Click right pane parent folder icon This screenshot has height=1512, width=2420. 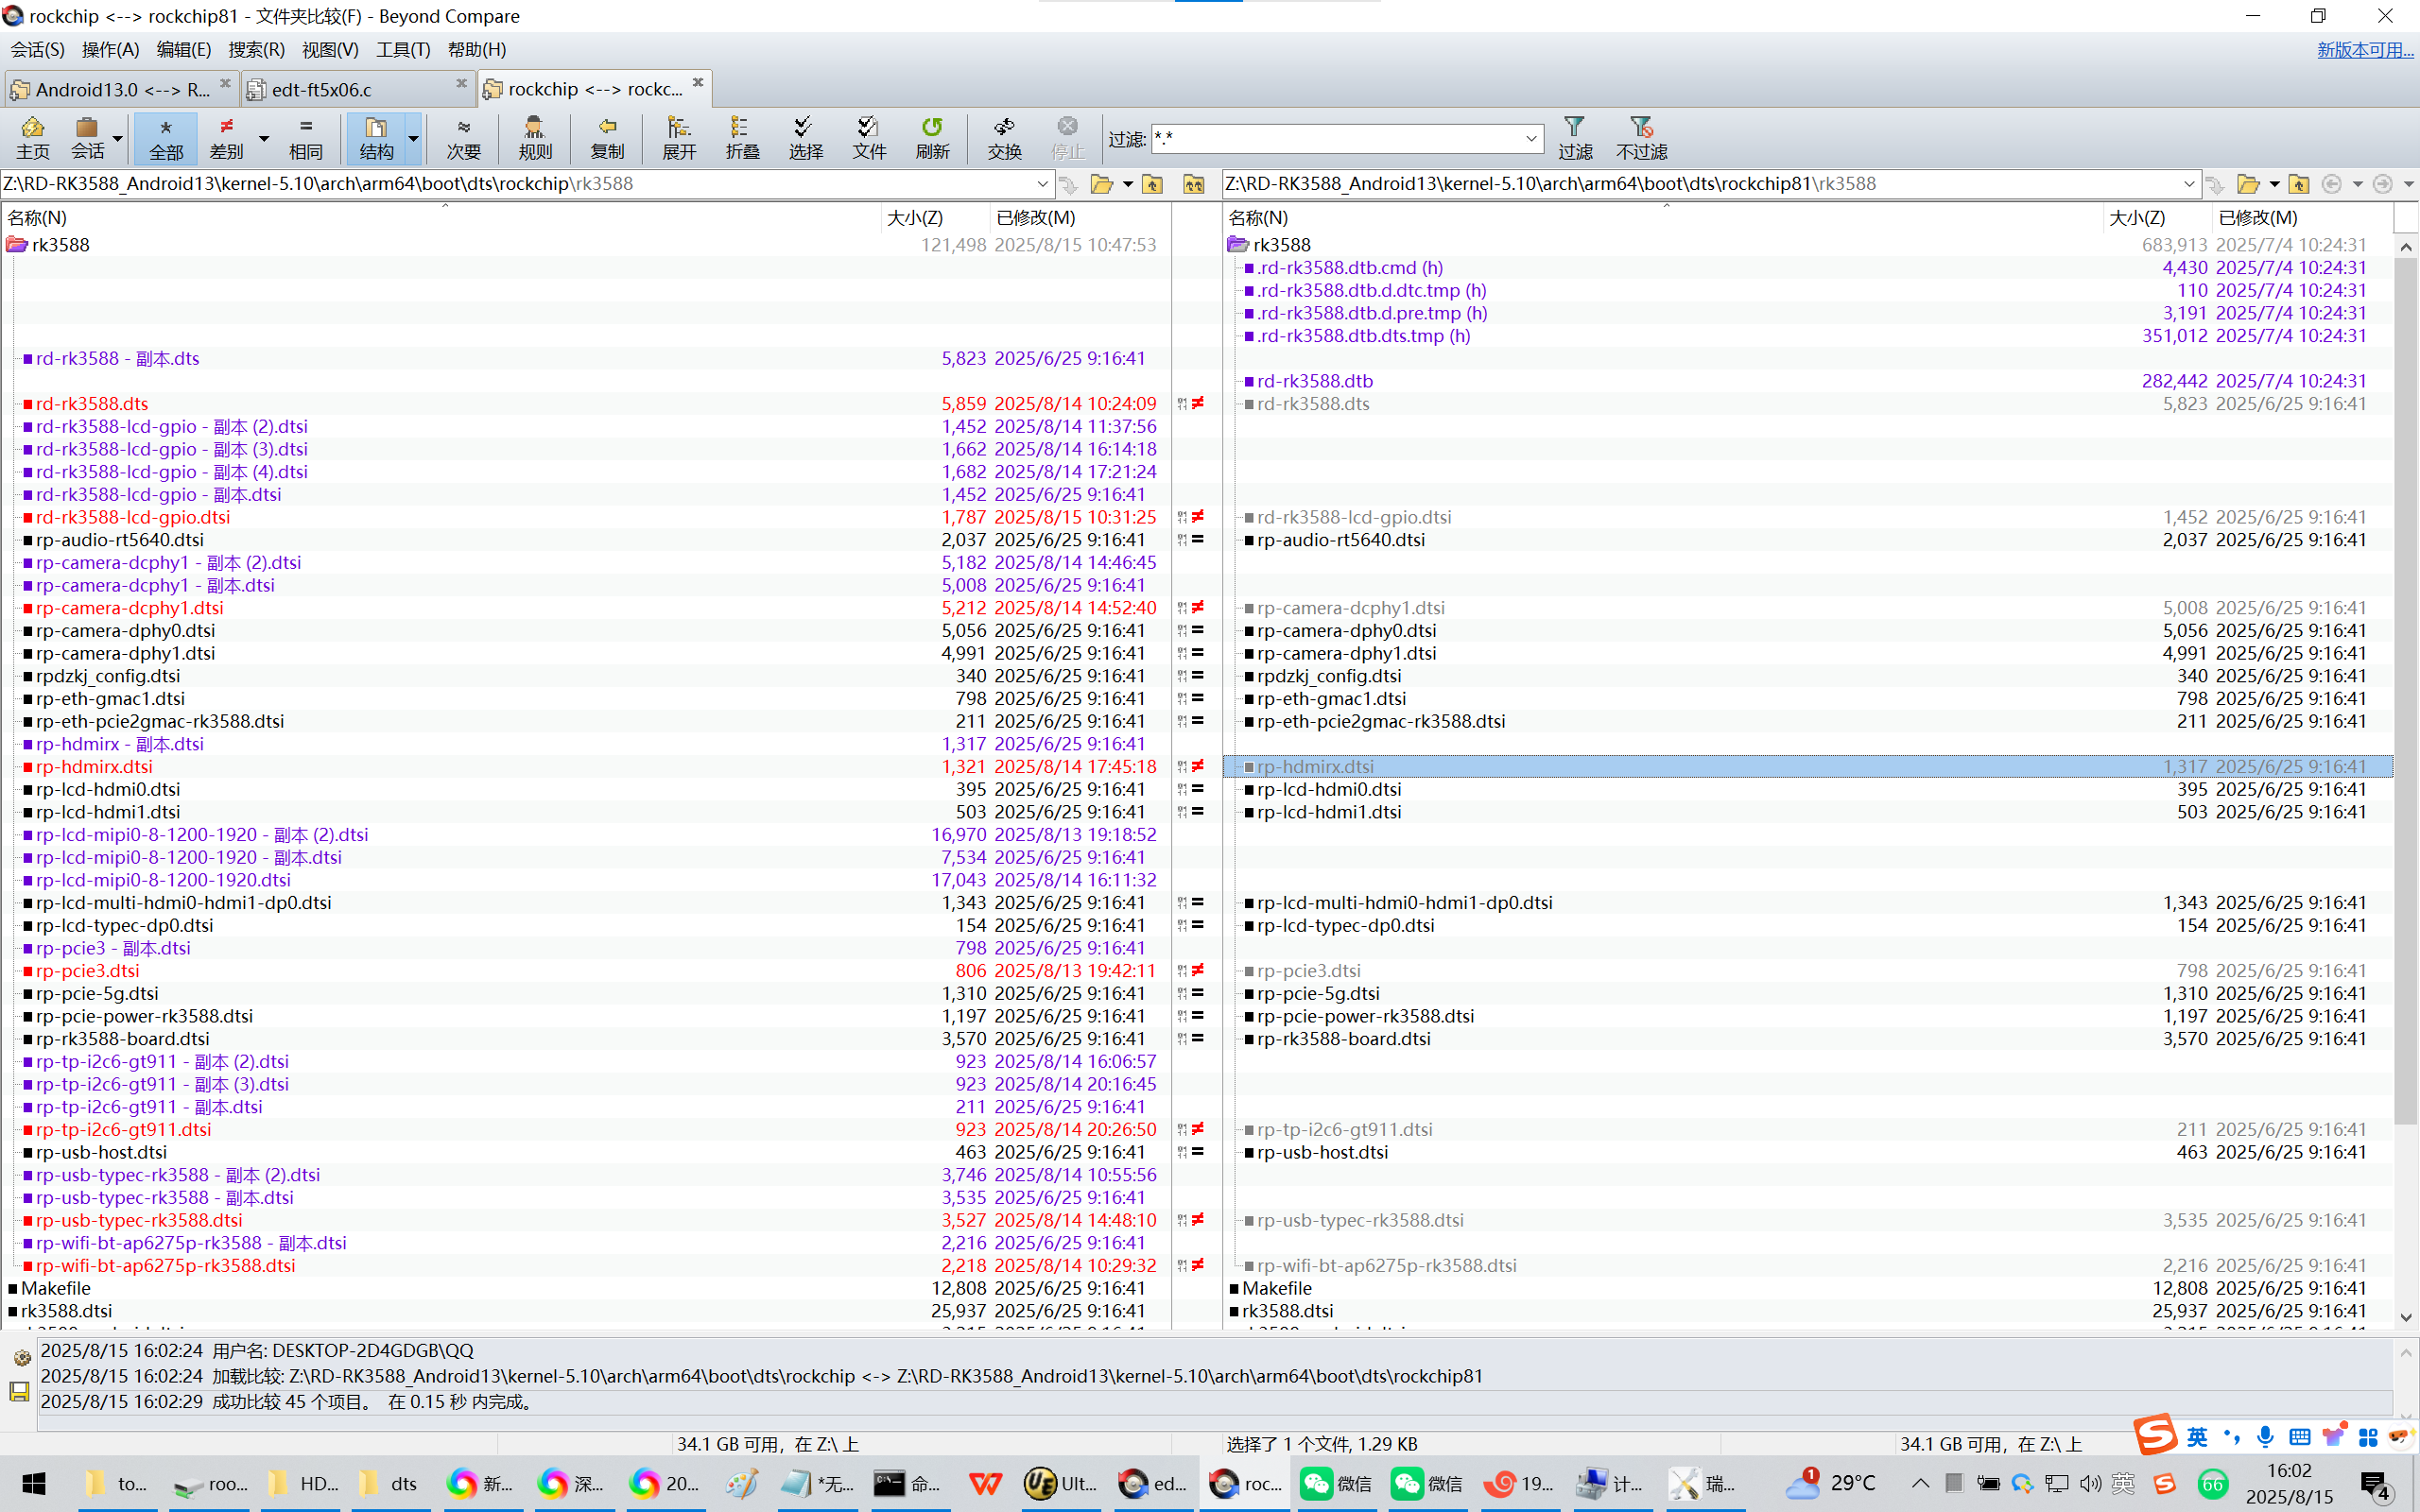[2299, 184]
